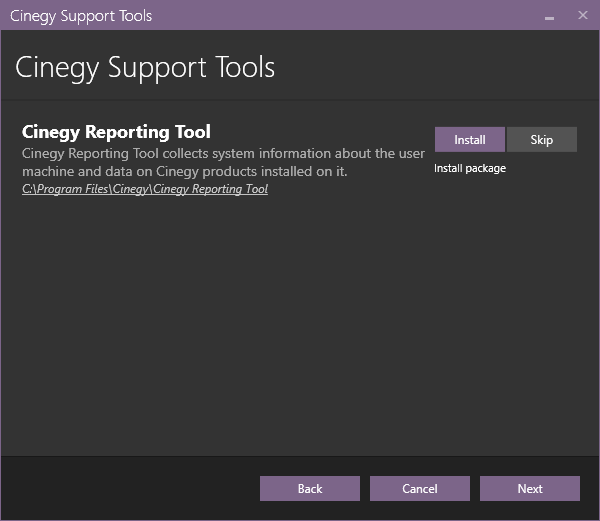Proceed using the purple Next button

pyautogui.click(x=530, y=488)
